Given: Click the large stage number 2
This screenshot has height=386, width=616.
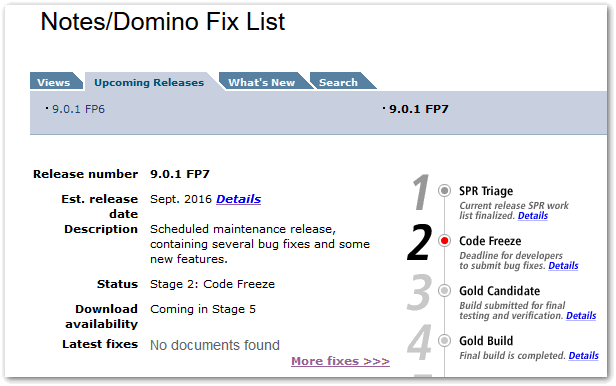Looking at the screenshot, I should tap(419, 242).
